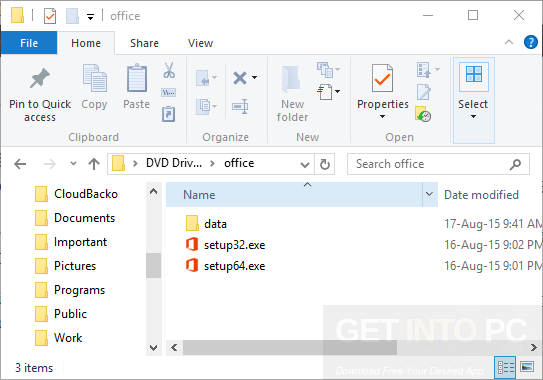
Task: Switch to Details view icon
Action: point(505,367)
